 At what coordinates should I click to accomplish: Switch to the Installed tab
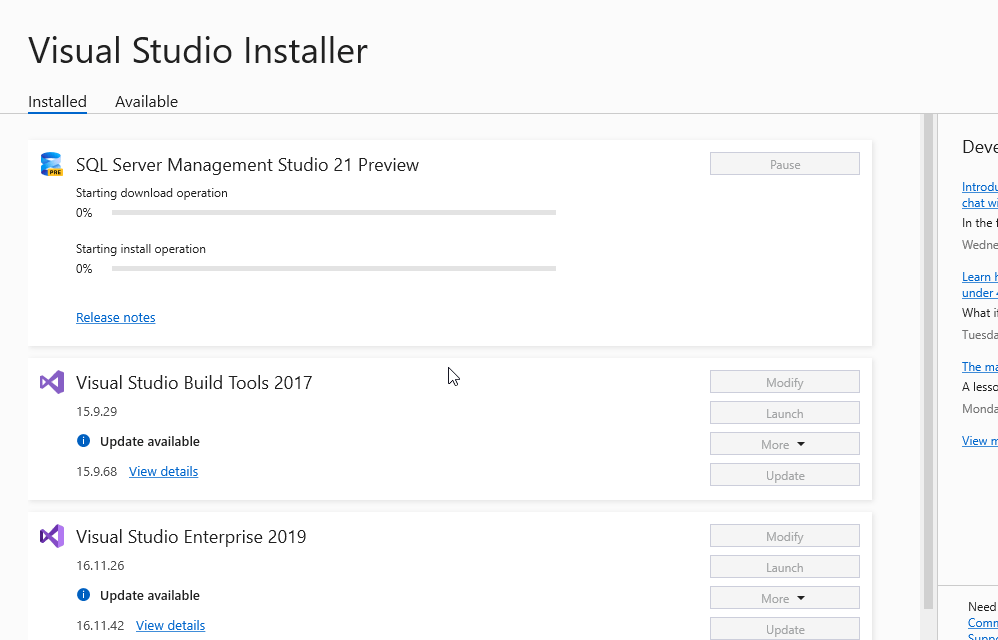point(57,102)
